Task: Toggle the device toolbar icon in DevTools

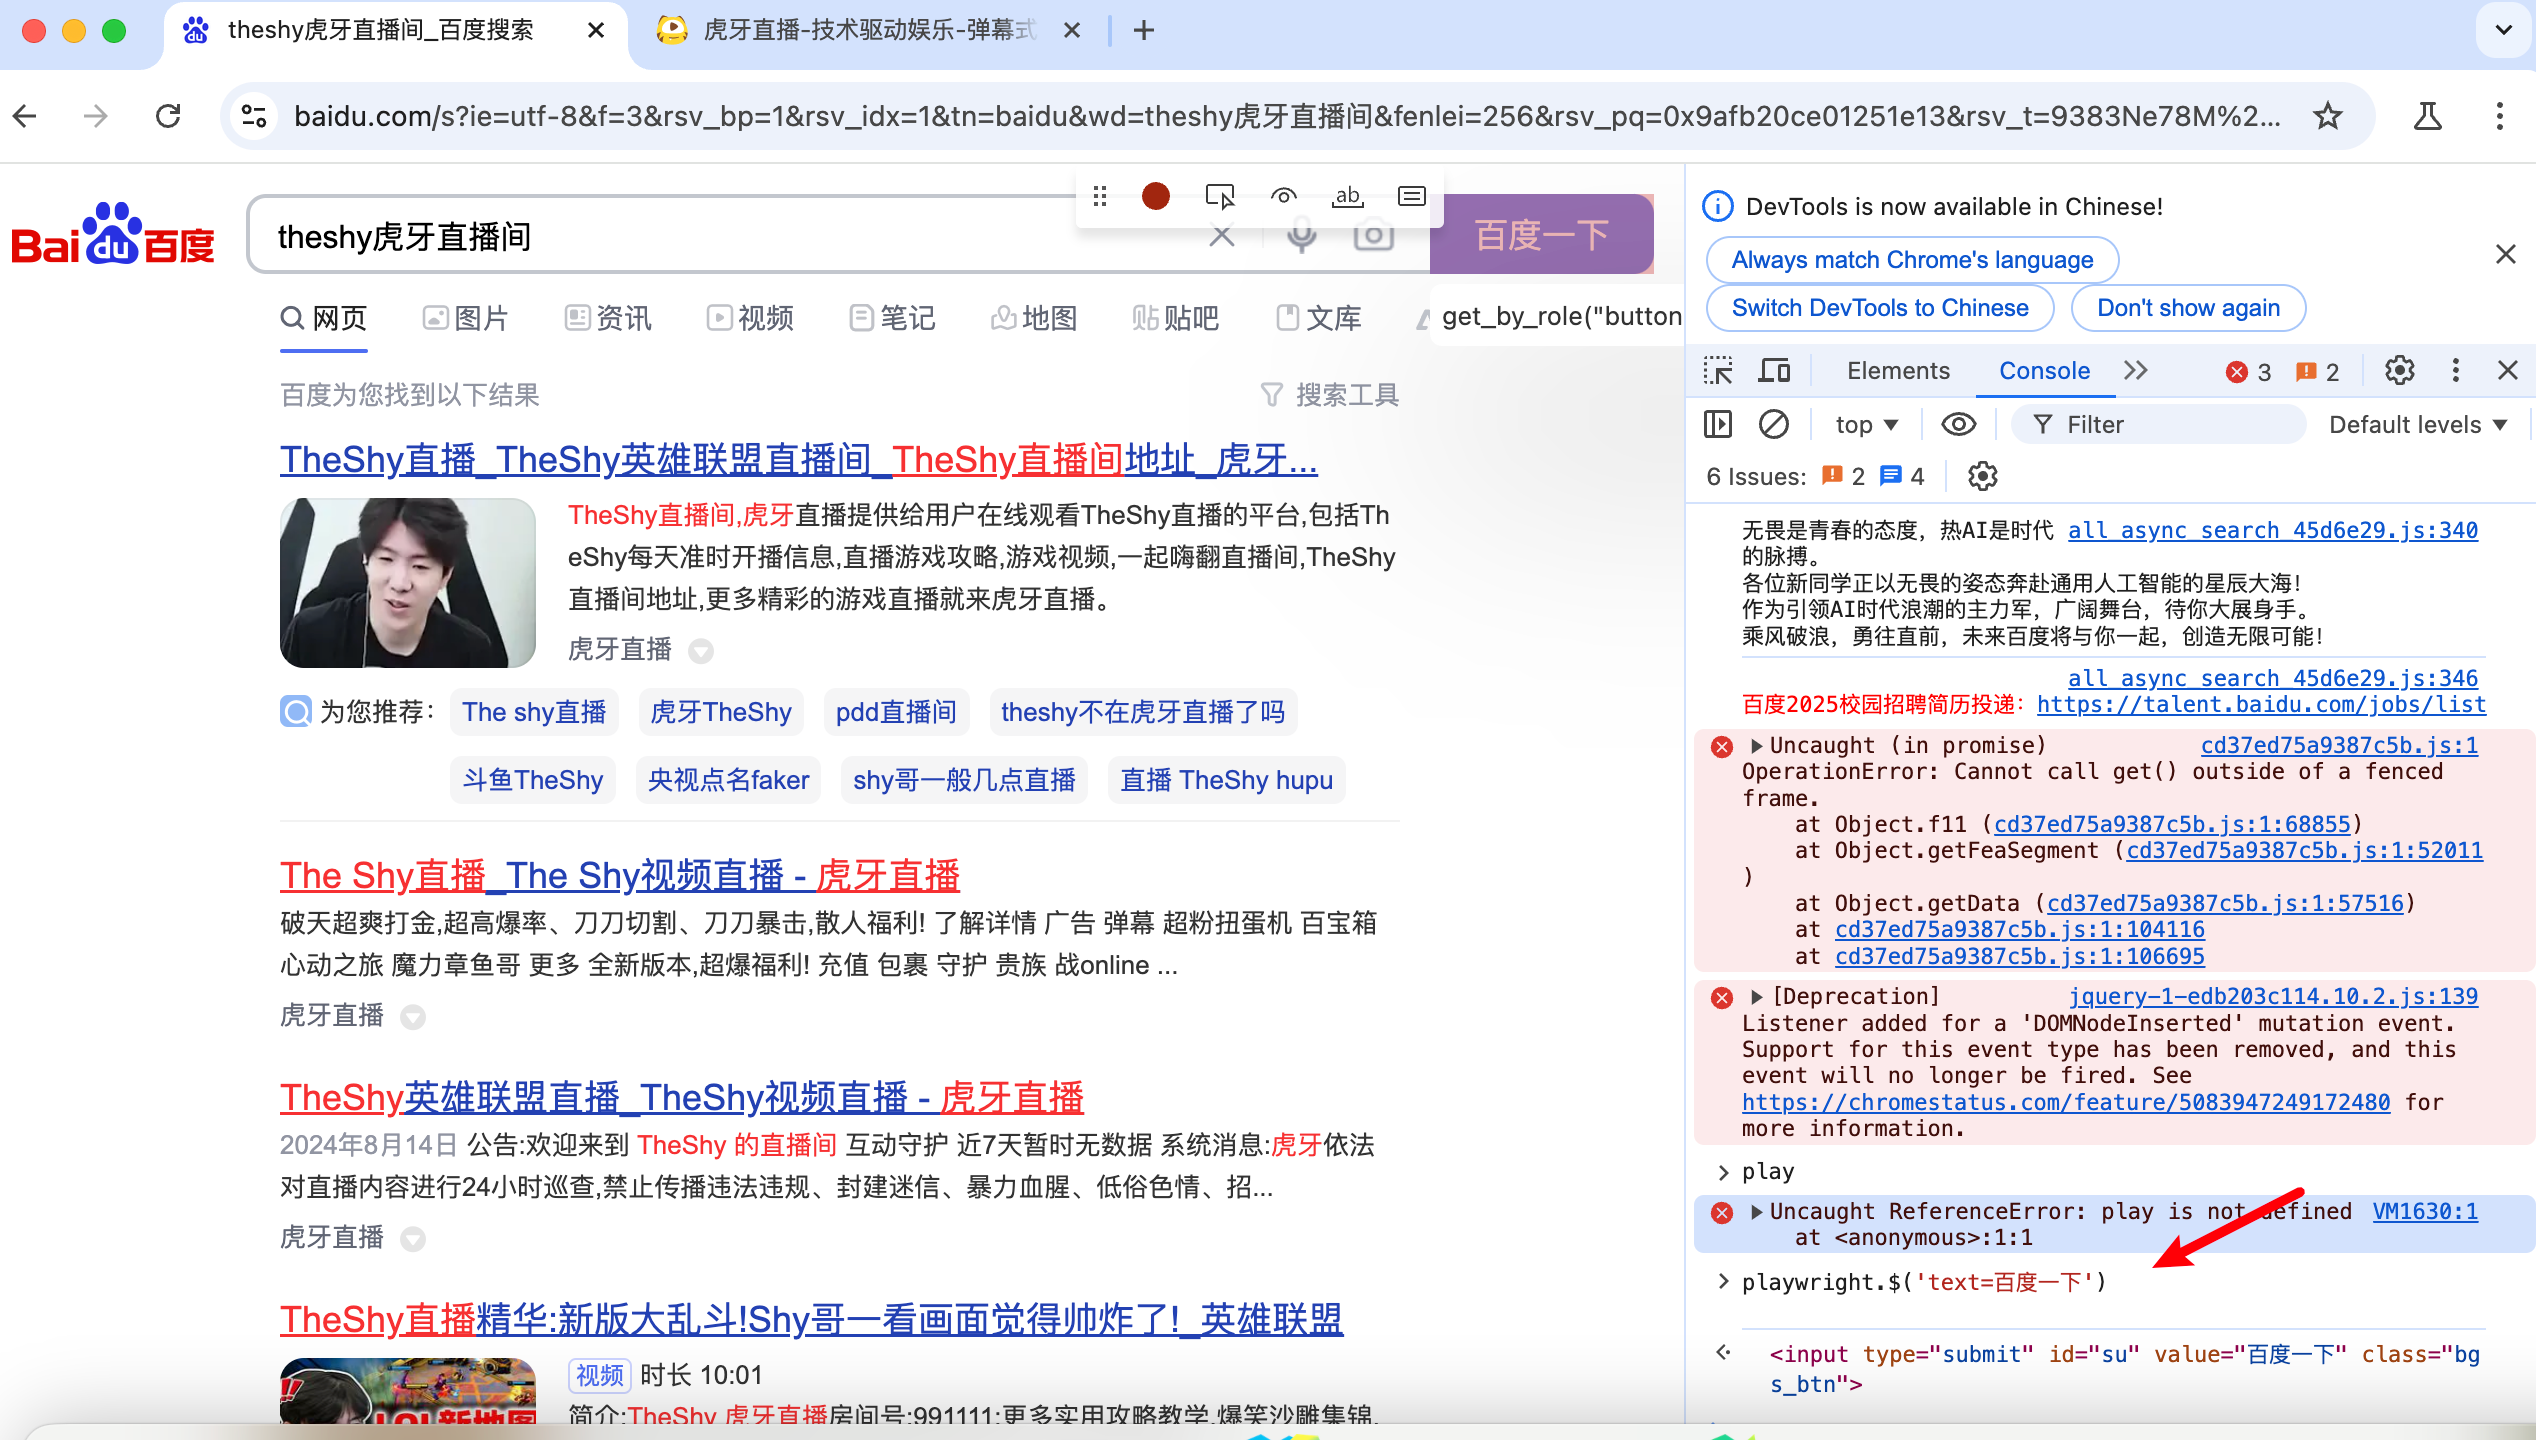Action: pyautogui.click(x=1774, y=371)
